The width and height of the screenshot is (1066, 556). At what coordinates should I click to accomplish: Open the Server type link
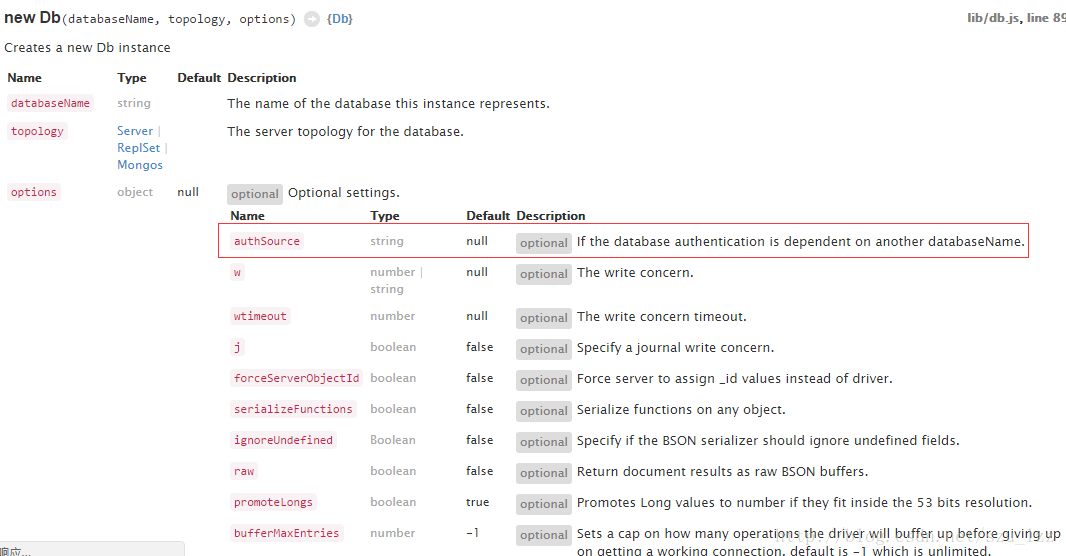135,131
